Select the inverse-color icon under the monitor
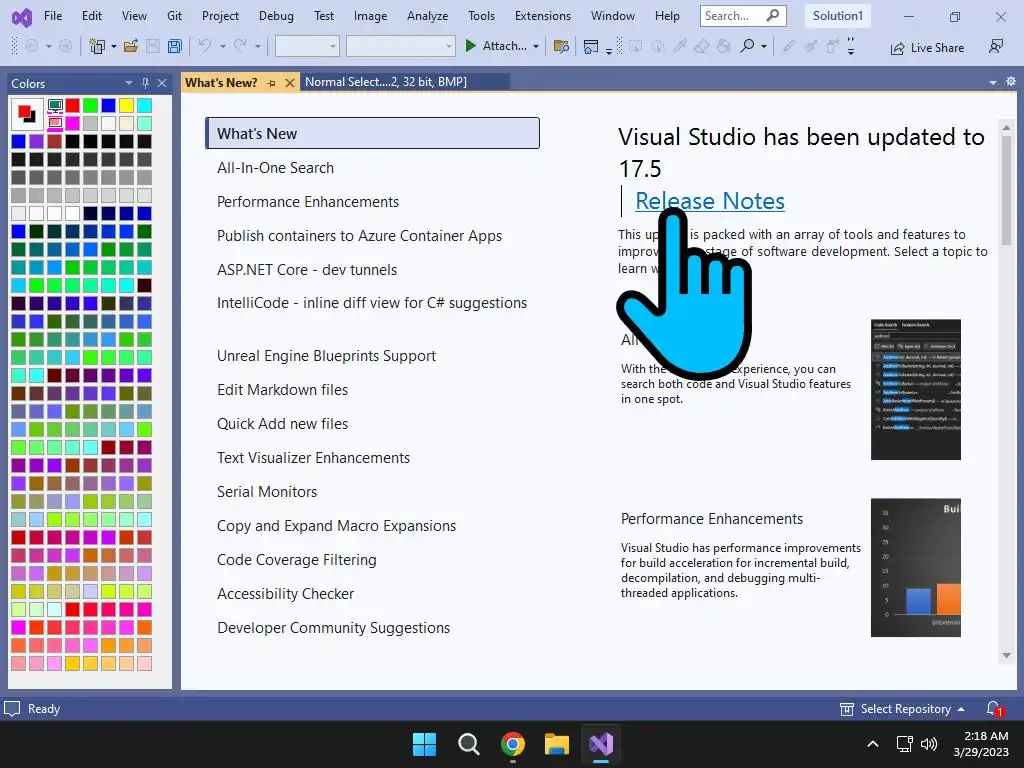 56,123
